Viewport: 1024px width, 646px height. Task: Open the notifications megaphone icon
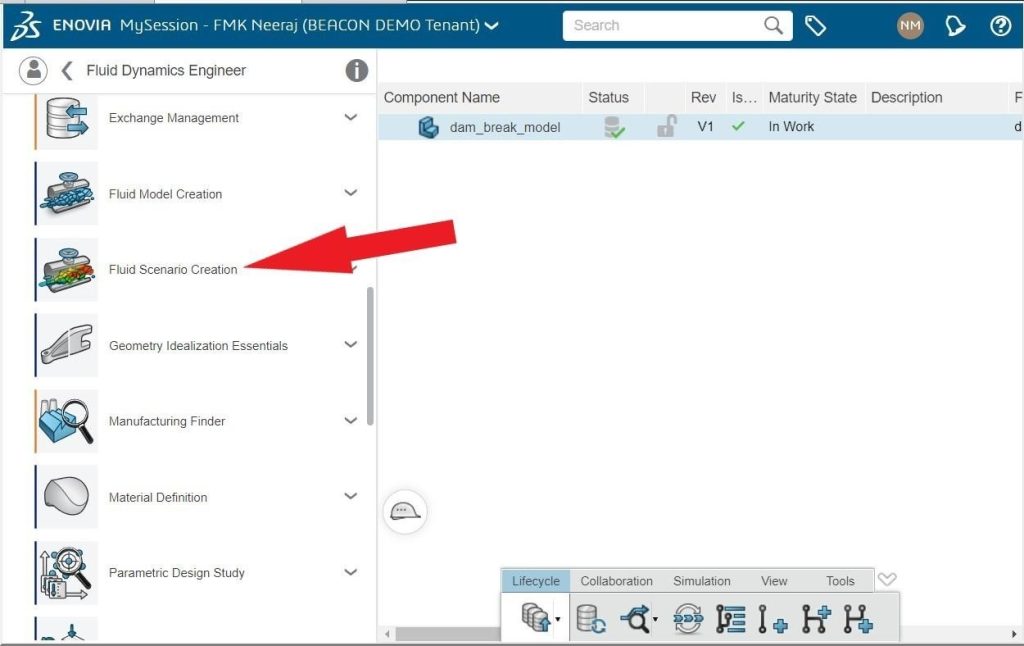tap(955, 25)
